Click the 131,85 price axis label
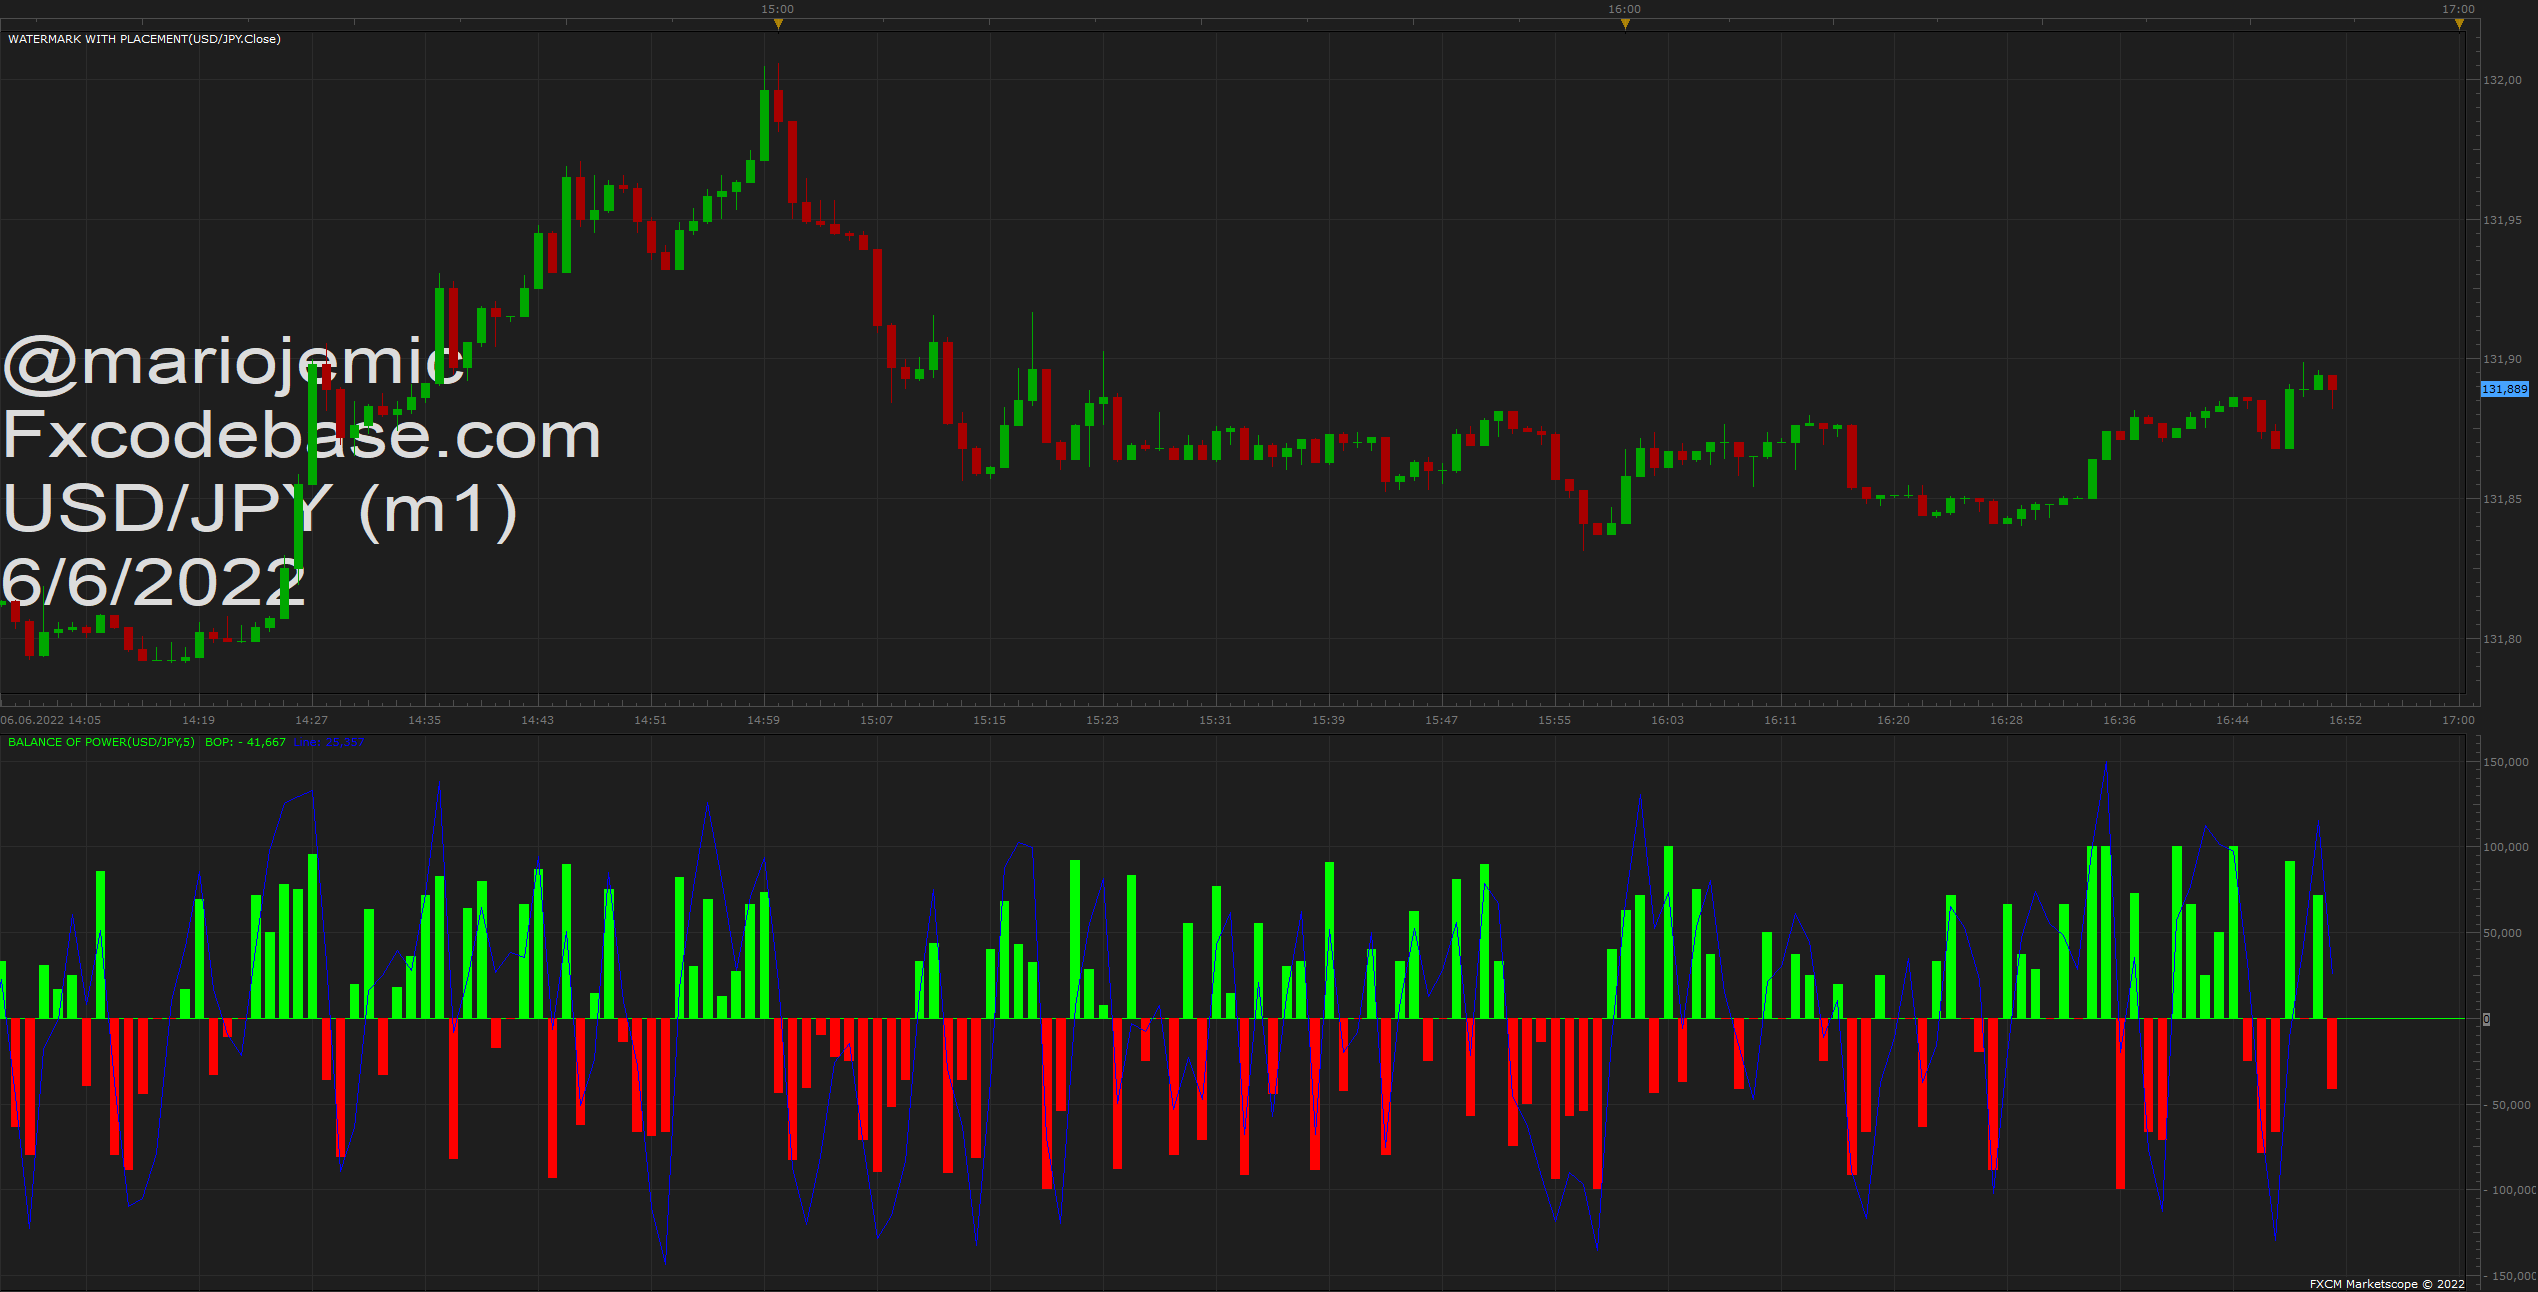 pos(2502,499)
